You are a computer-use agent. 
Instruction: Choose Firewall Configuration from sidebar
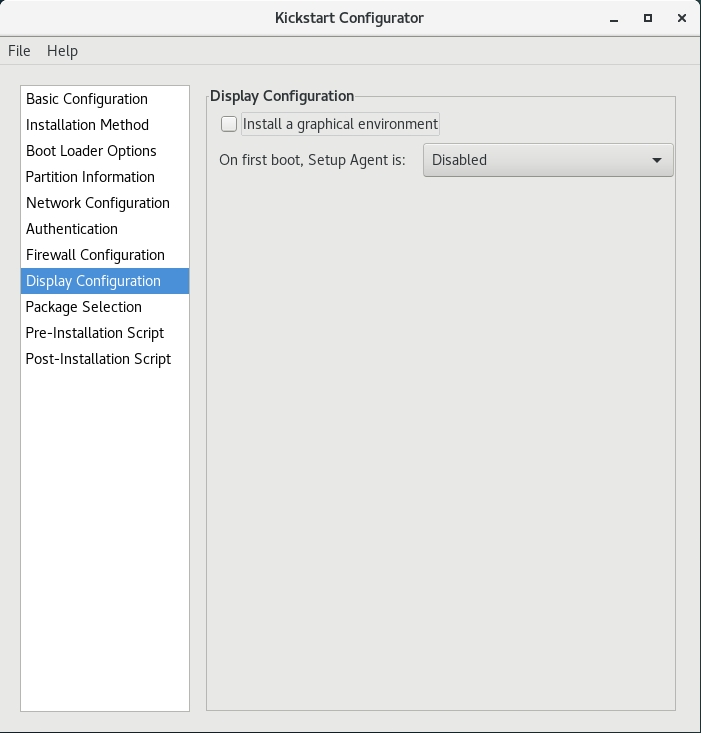(x=95, y=255)
